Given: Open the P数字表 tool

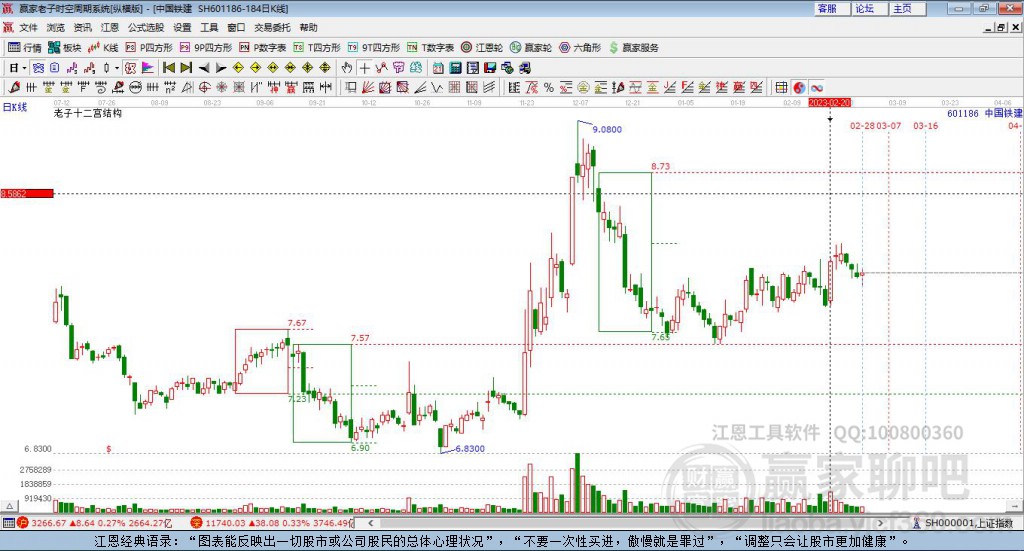Looking at the screenshot, I should click(263, 48).
